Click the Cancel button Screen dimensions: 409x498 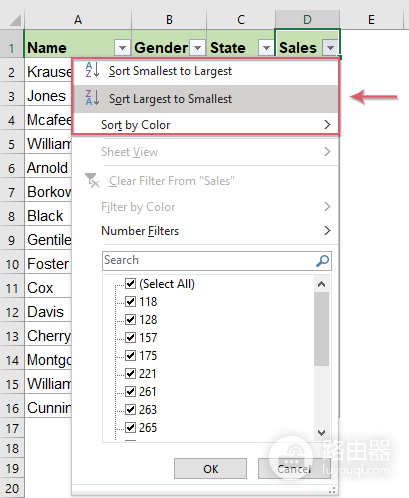[294, 469]
